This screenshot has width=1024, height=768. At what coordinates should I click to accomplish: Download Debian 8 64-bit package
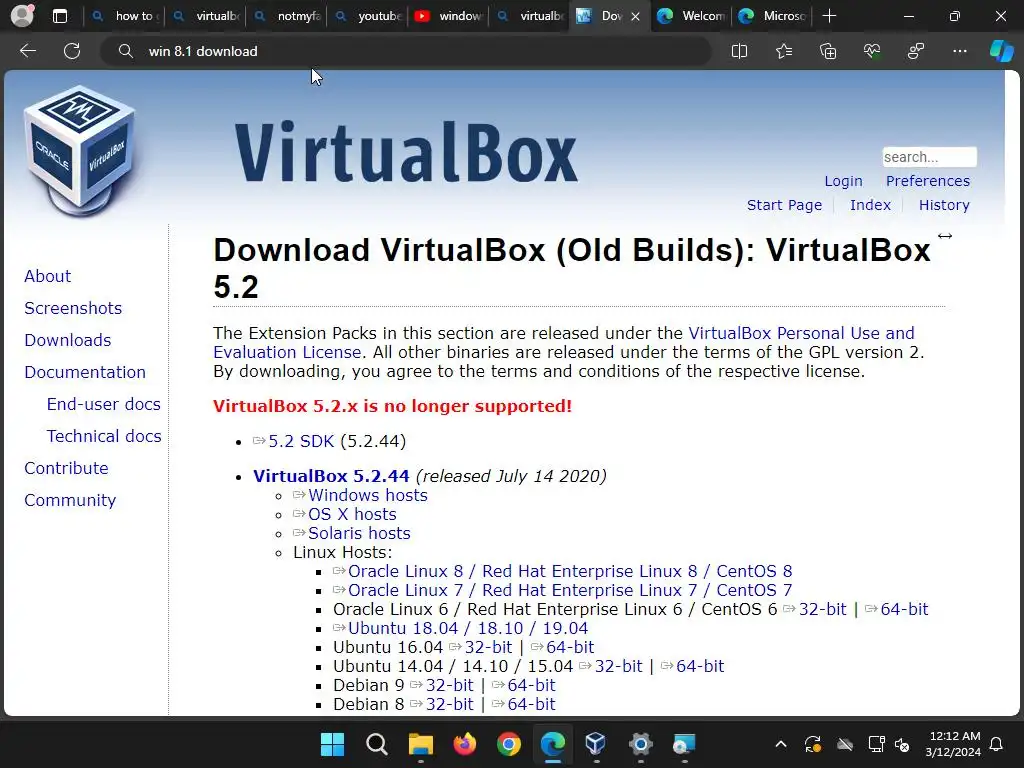coord(532,704)
